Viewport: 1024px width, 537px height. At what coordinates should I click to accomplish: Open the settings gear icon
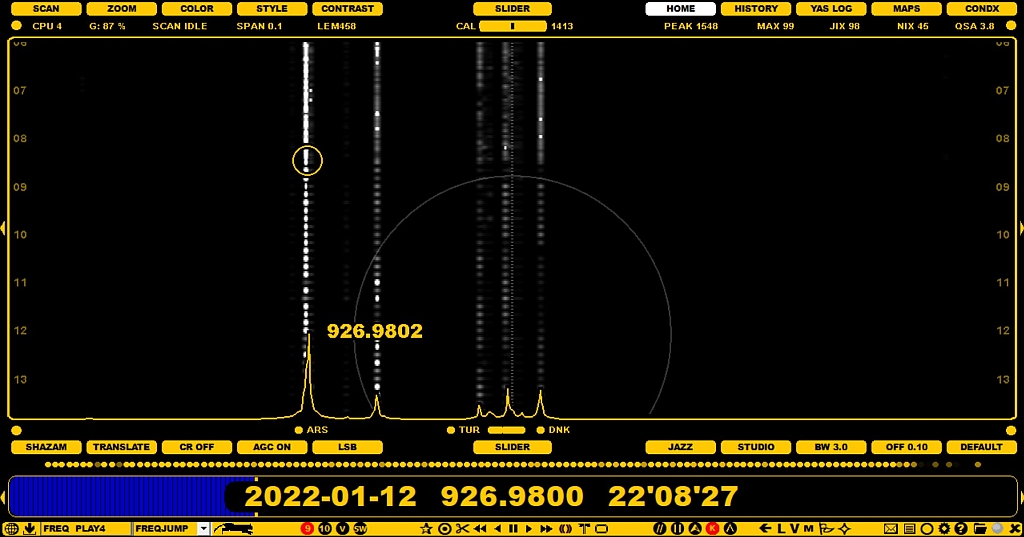(x=943, y=528)
